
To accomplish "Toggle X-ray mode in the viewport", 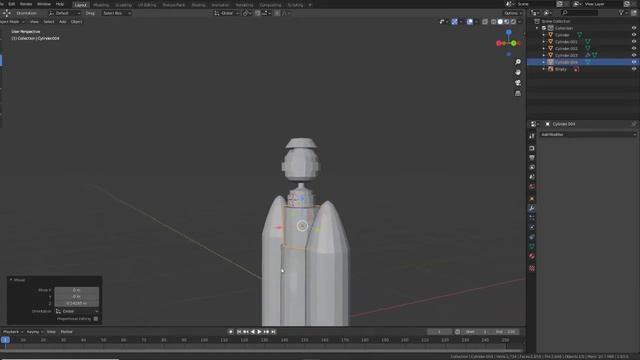I will tap(485, 22).
